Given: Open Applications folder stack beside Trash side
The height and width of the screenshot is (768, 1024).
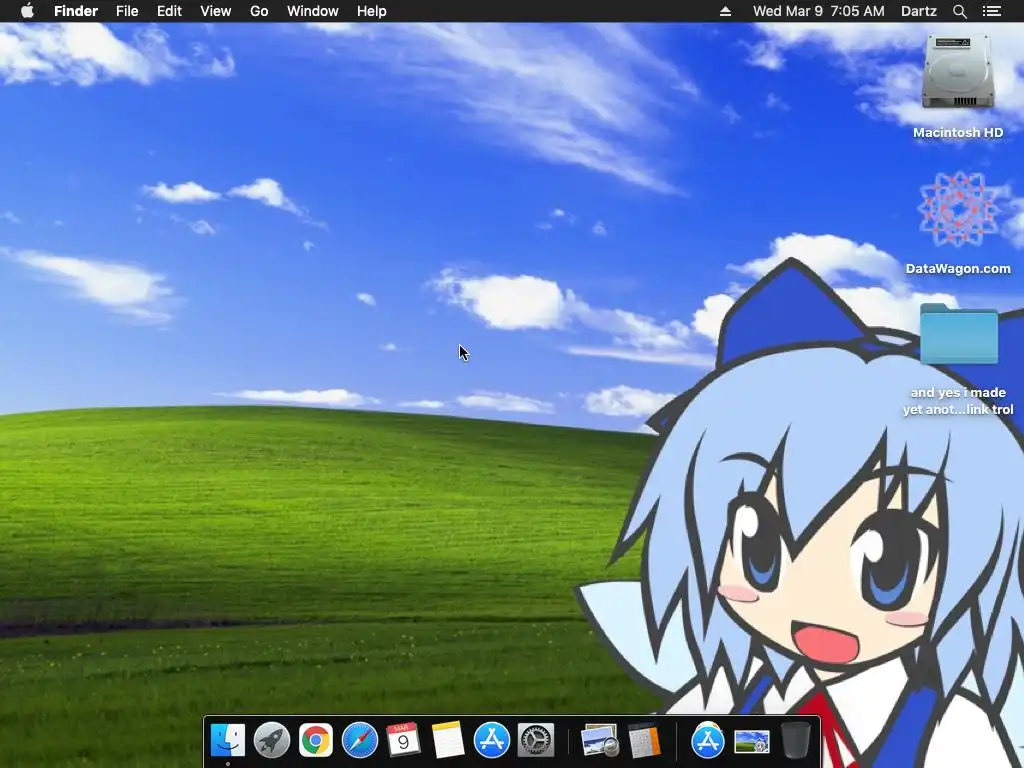Looking at the screenshot, I should 707,741.
